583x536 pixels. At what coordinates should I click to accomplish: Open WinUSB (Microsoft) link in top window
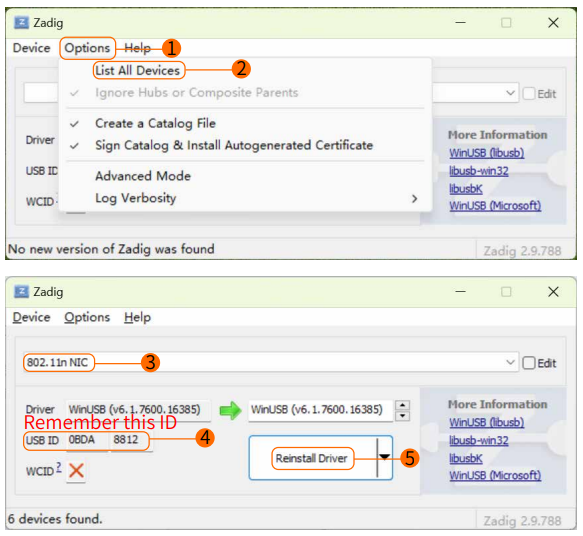click(x=495, y=206)
